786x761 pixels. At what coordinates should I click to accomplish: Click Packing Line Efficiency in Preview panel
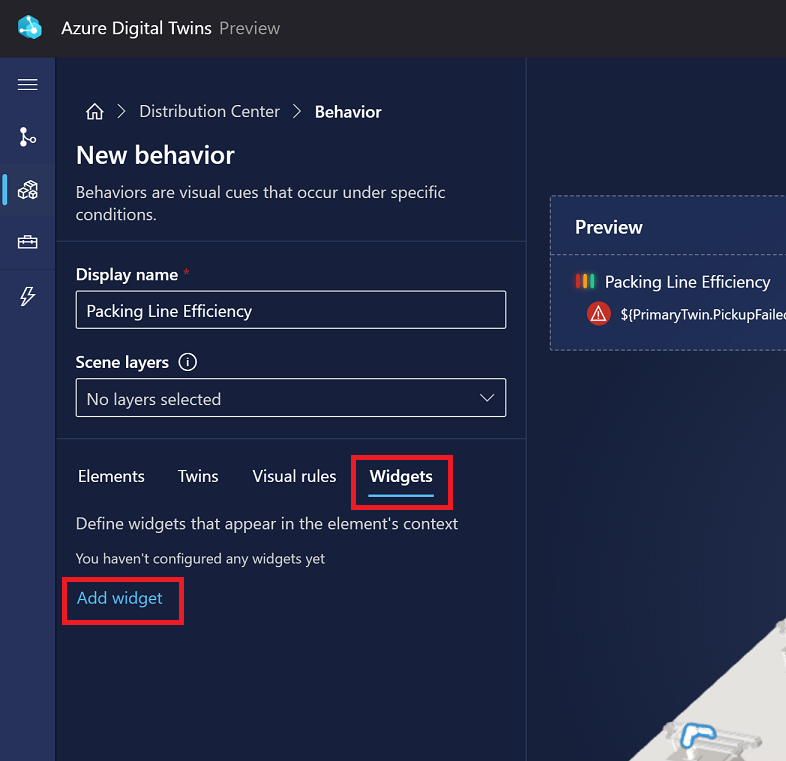pyautogui.click(x=687, y=282)
